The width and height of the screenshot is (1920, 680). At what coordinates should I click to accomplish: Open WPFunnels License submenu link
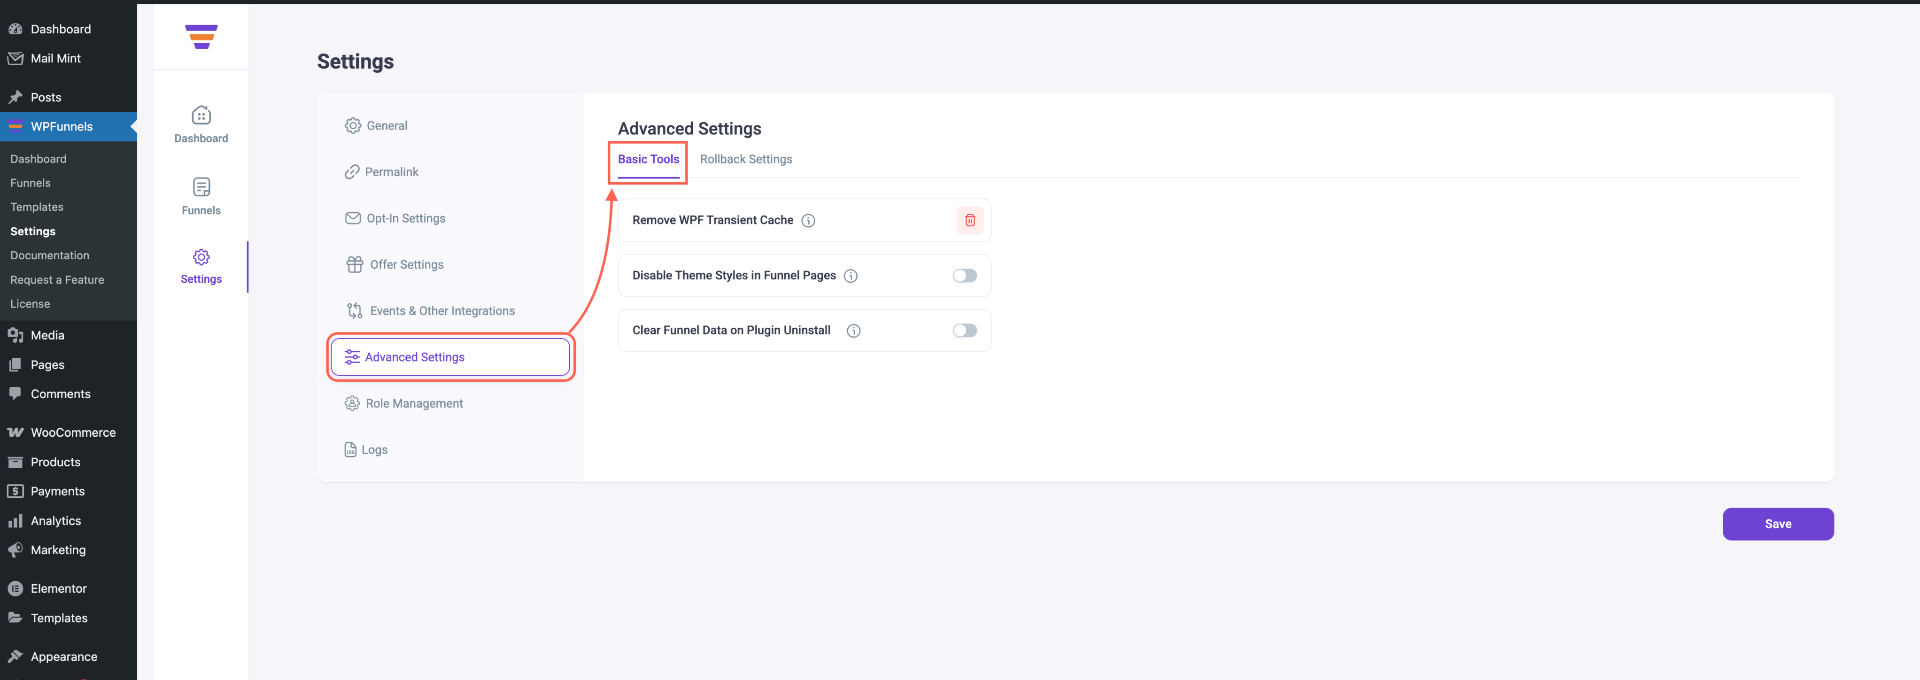click(30, 304)
